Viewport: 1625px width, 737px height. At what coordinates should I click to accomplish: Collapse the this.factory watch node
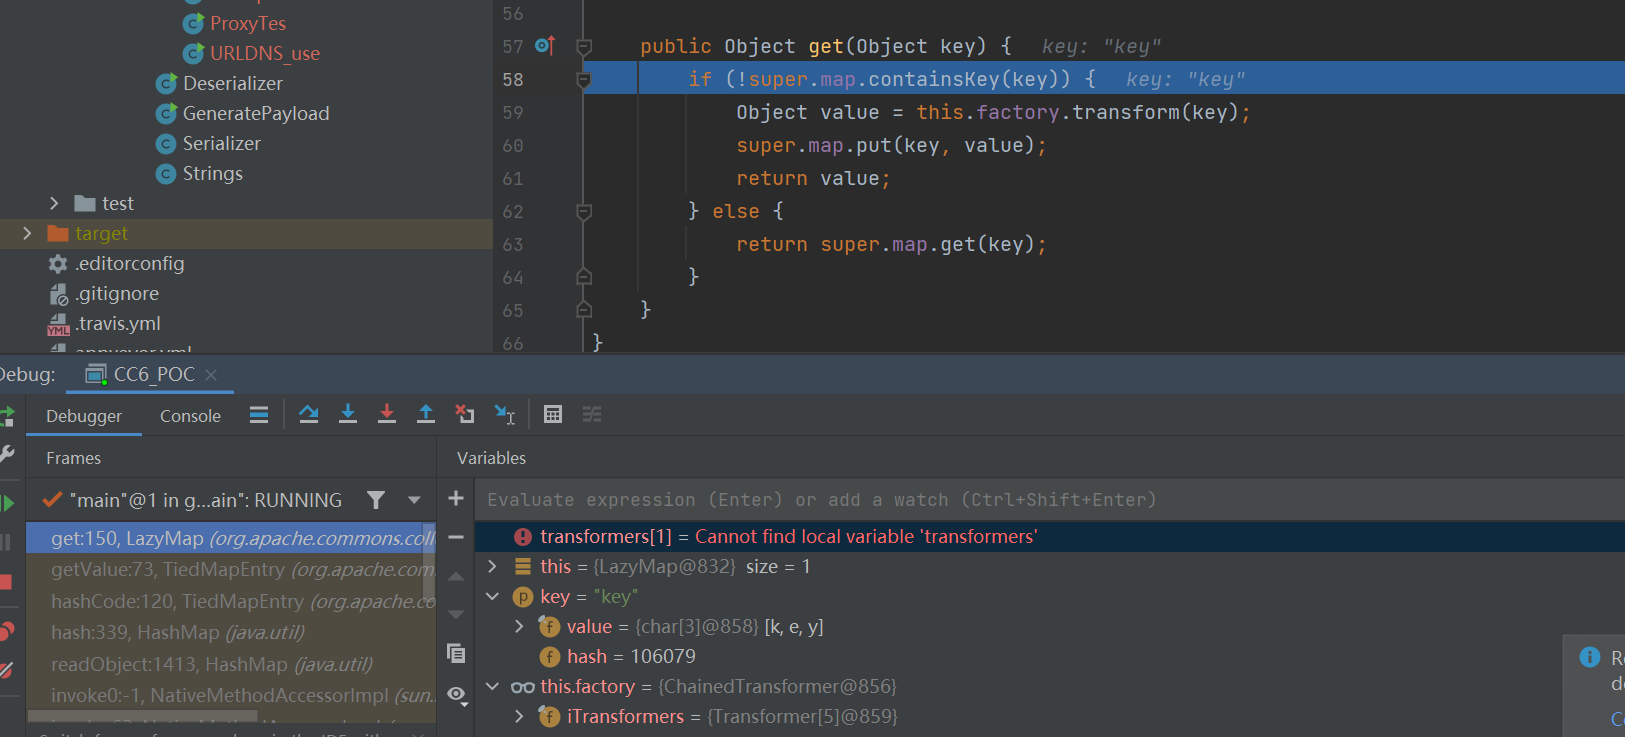coord(492,686)
